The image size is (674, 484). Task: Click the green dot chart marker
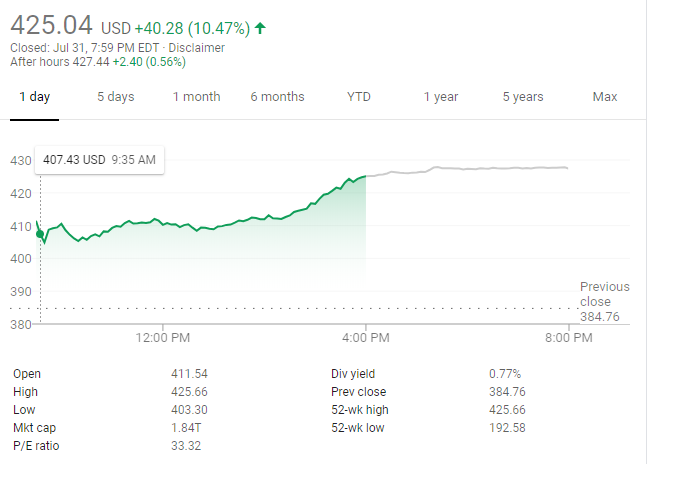39,234
